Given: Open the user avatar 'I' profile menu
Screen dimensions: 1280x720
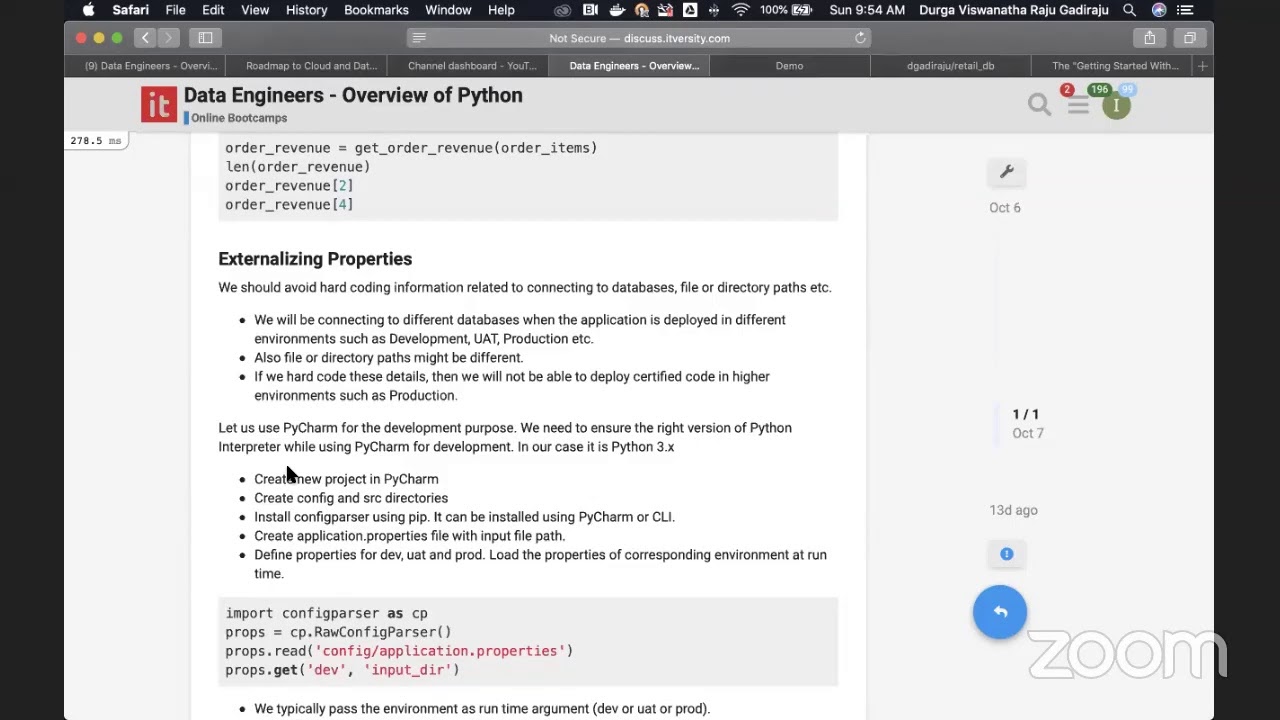Looking at the screenshot, I should pyautogui.click(x=1116, y=106).
